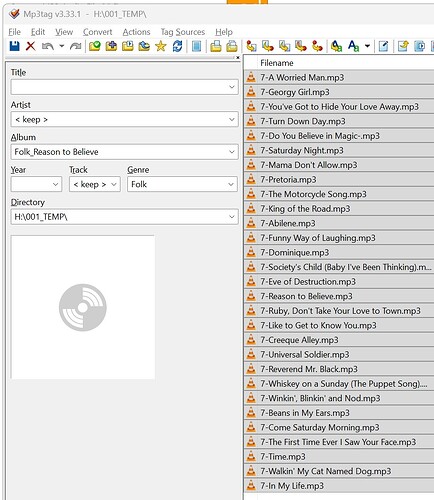The height and width of the screenshot is (500, 434).
Task: Click the Actions (Quick) Aa icon
Action: coord(353,46)
